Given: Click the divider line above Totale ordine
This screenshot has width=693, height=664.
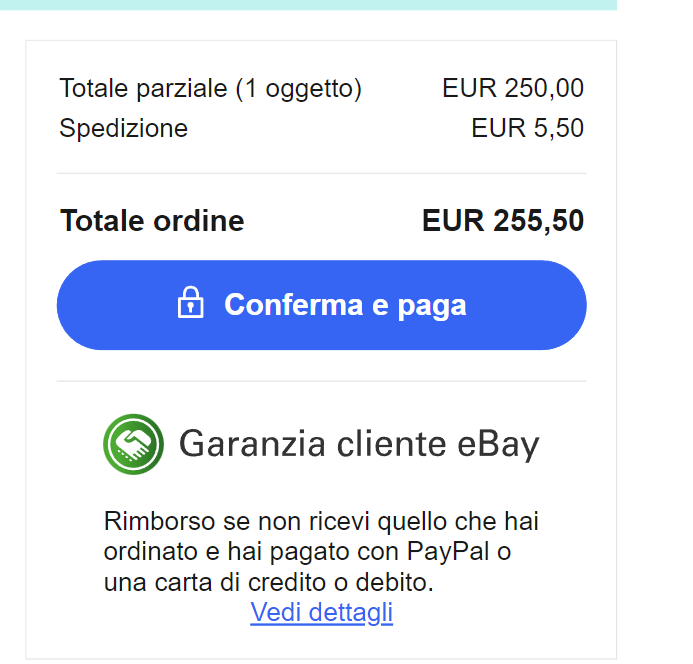Looking at the screenshot, I should click(x=322, y=173).
